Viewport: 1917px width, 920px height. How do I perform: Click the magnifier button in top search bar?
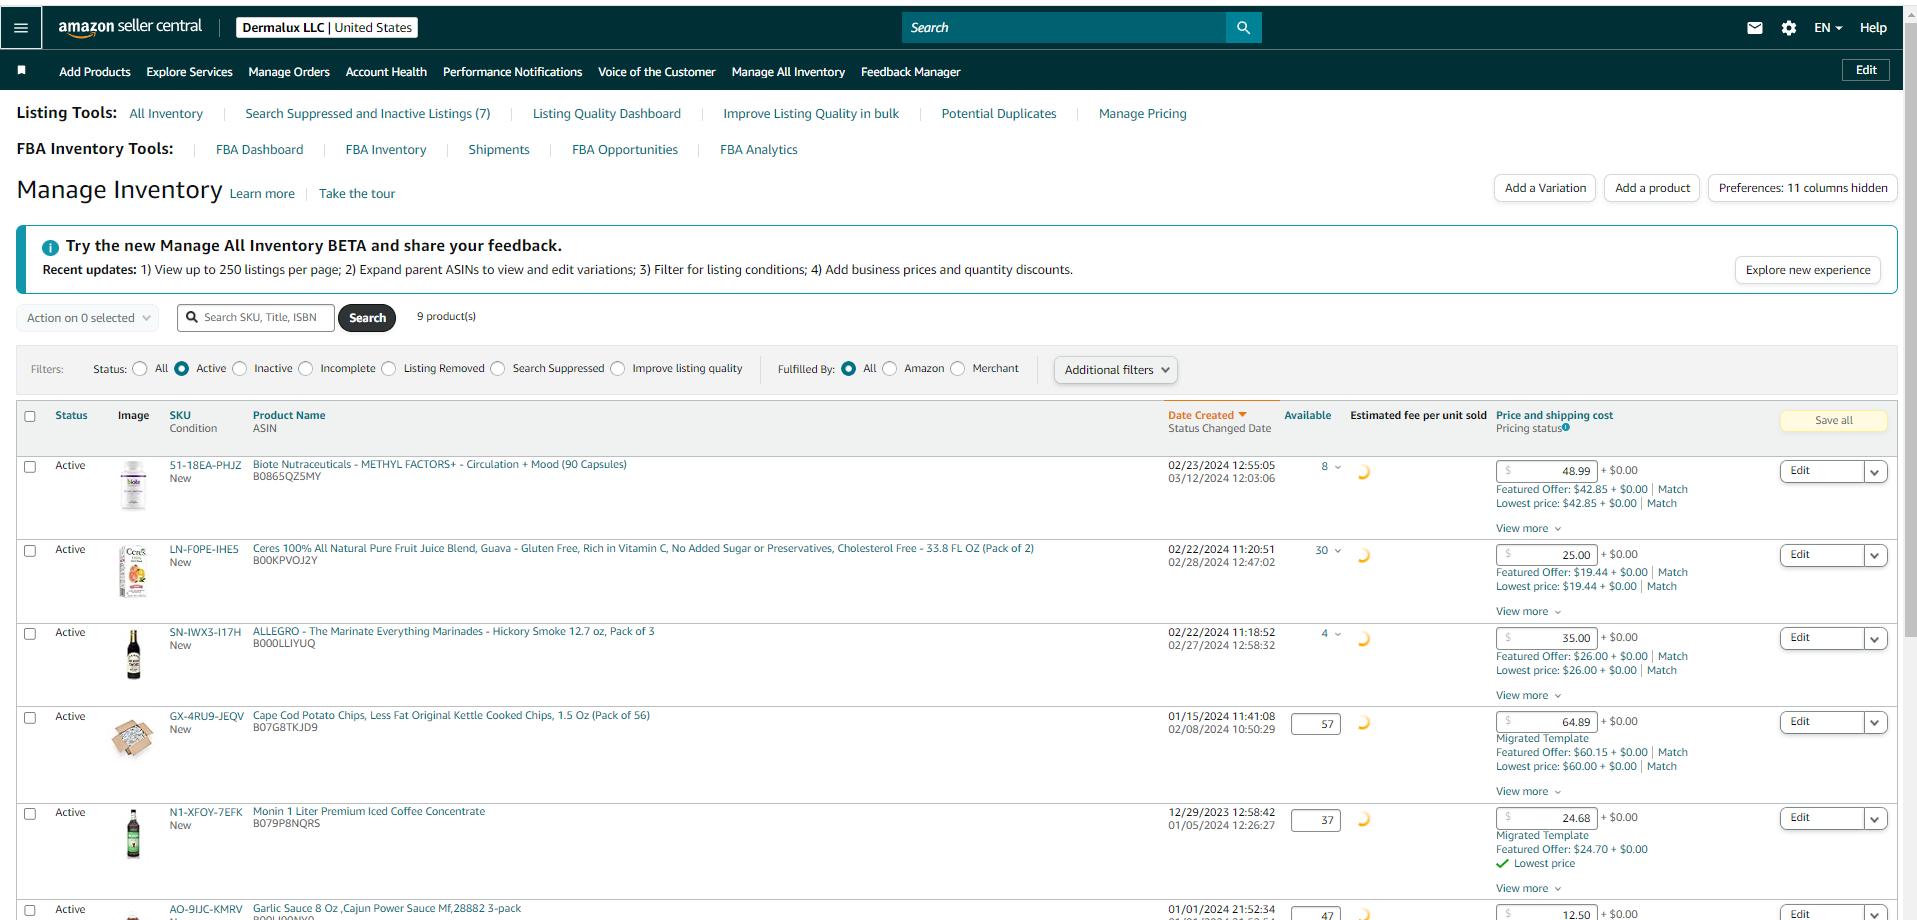coord(1243,28)
